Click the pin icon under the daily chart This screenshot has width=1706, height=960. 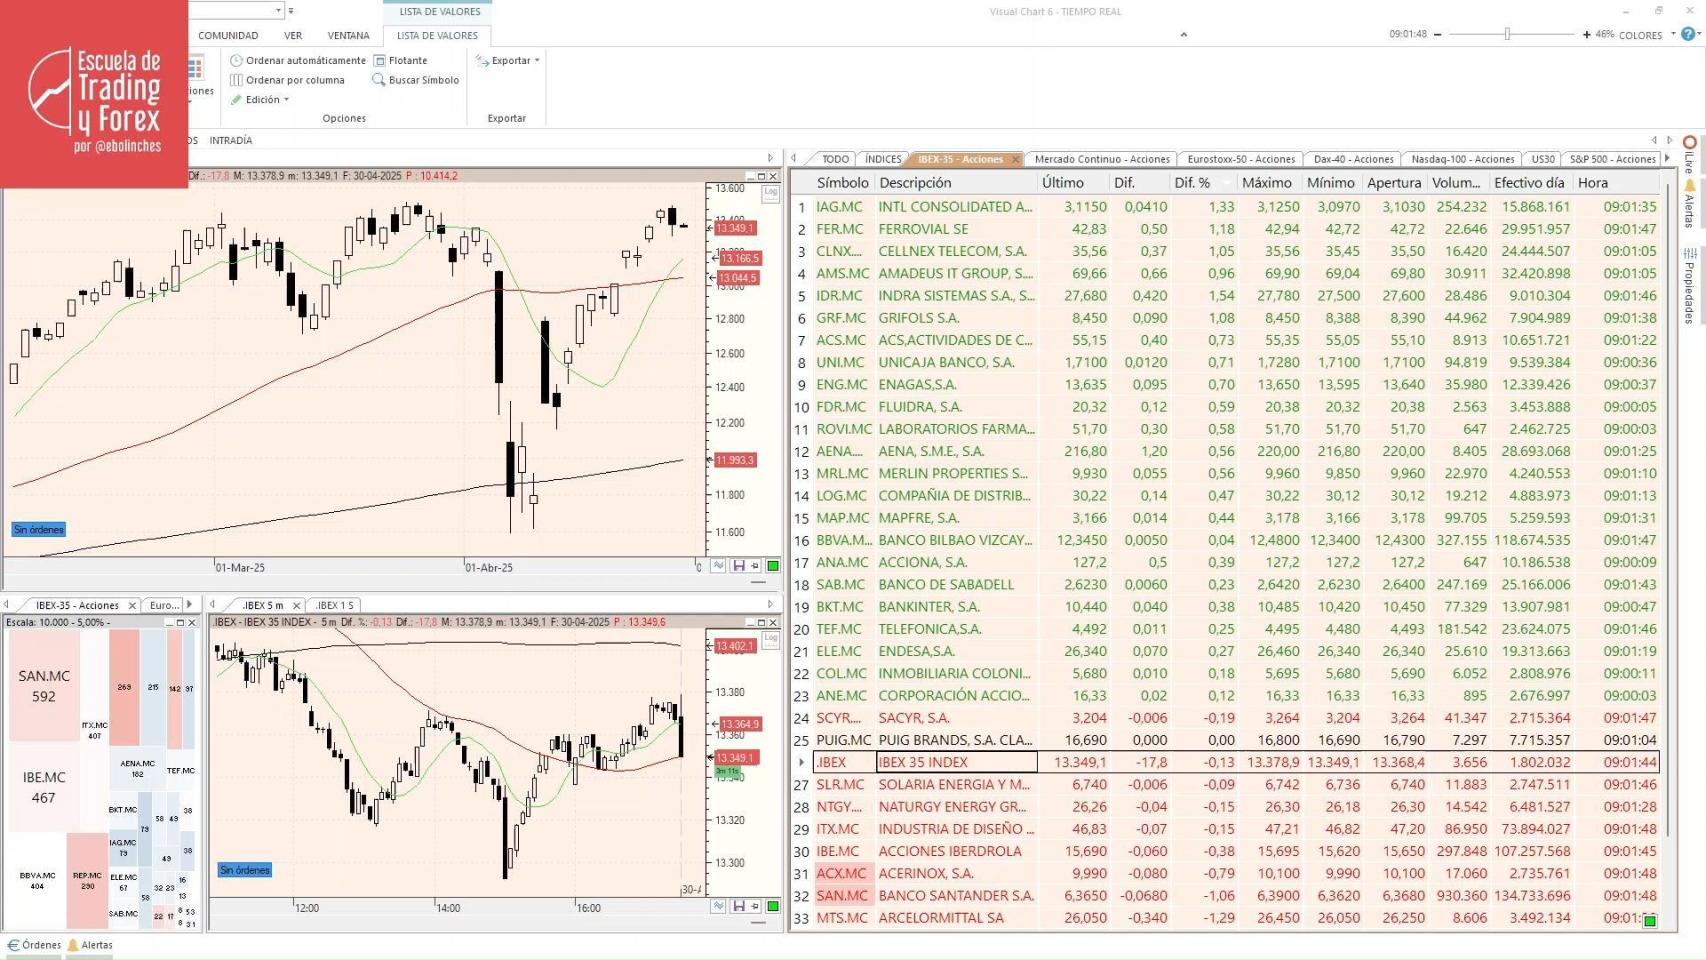click(x=756, y=566)
